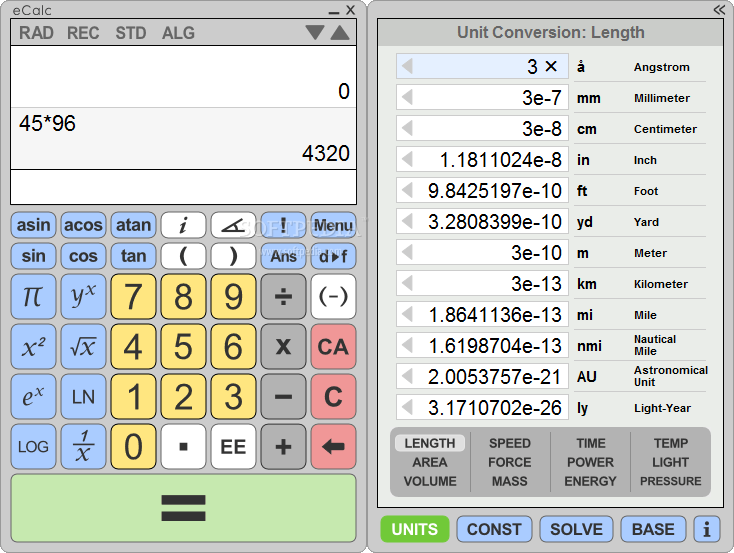
Task: Toggle the ALG entry mode
Action: click(x=178, y=33)
